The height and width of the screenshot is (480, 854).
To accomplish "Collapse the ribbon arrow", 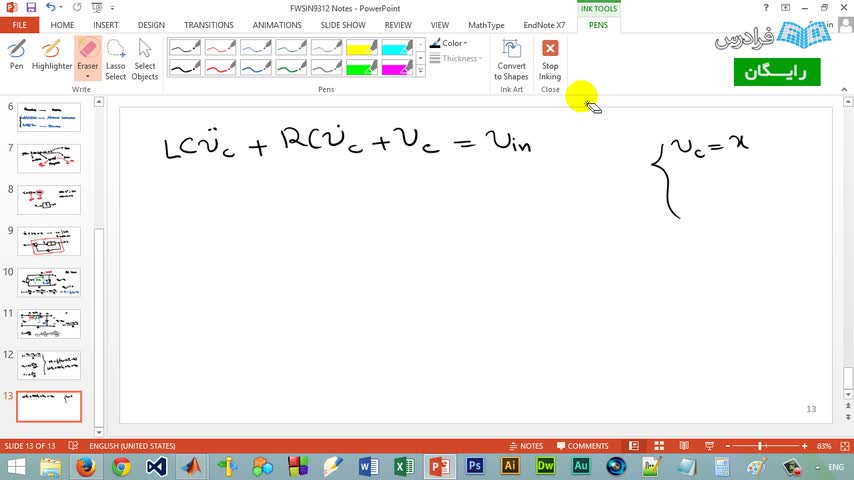I will pyautogui.click(x=844, y=89).
